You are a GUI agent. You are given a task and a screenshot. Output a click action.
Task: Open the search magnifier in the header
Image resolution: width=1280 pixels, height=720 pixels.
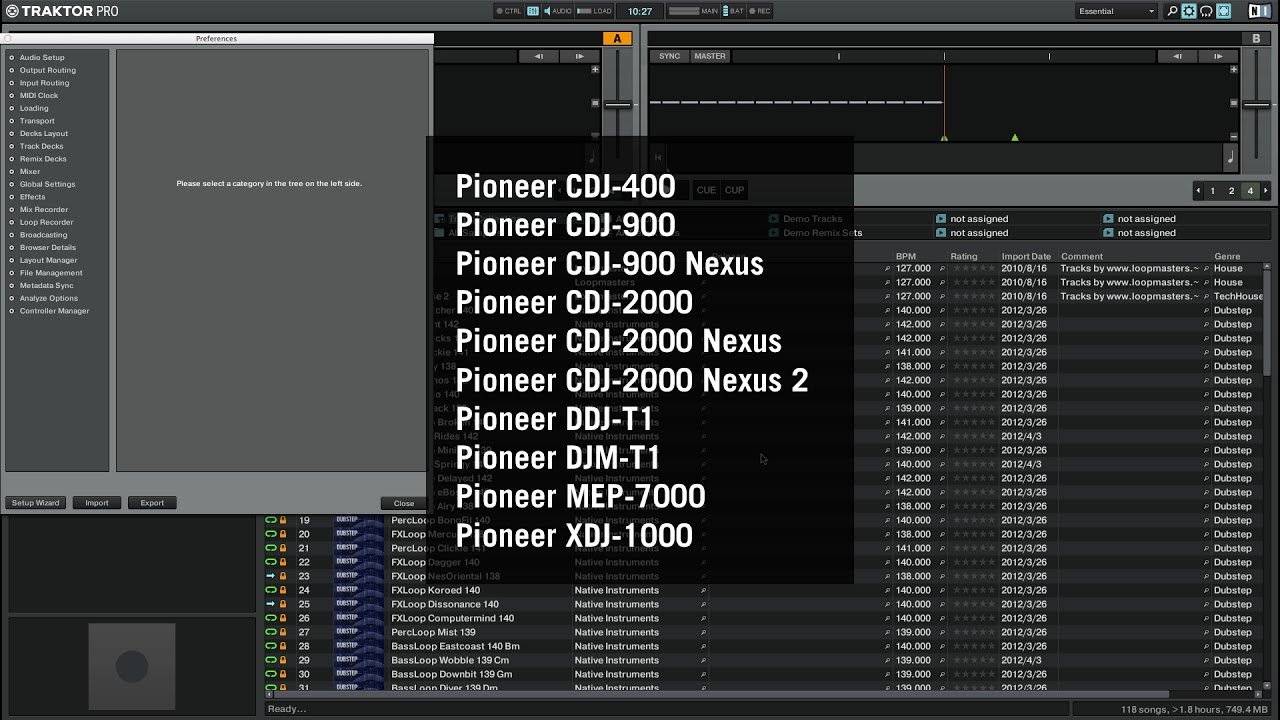[1173, 11]
